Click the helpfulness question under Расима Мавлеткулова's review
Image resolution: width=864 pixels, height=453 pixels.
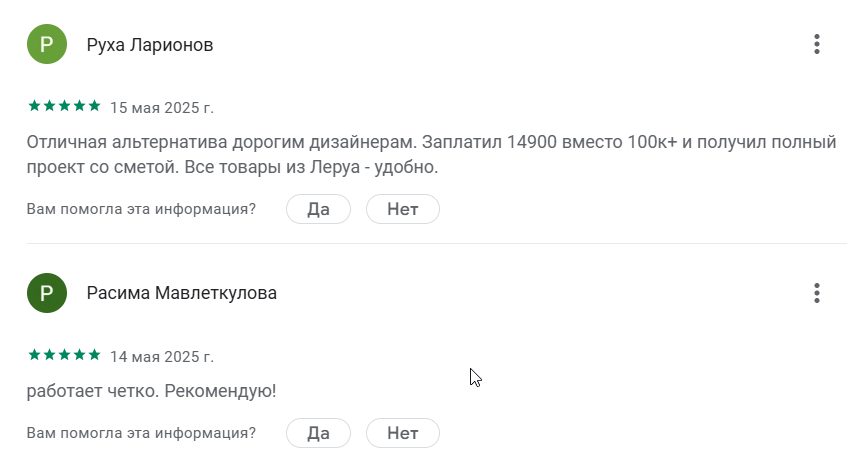pos(141,433)
